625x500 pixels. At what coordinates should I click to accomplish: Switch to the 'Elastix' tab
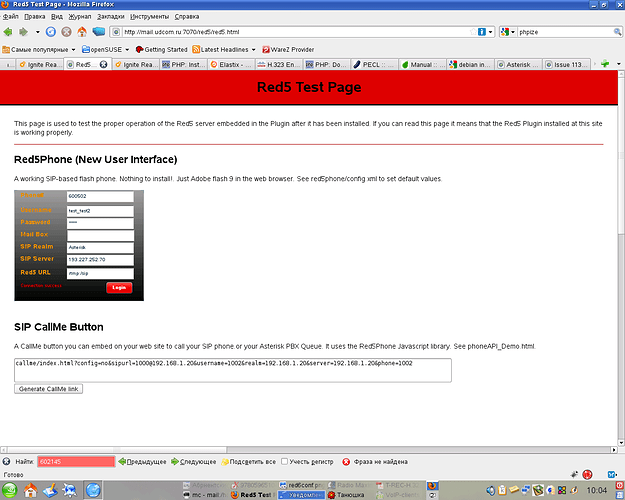pyautogui.click(x=231, y=65)
